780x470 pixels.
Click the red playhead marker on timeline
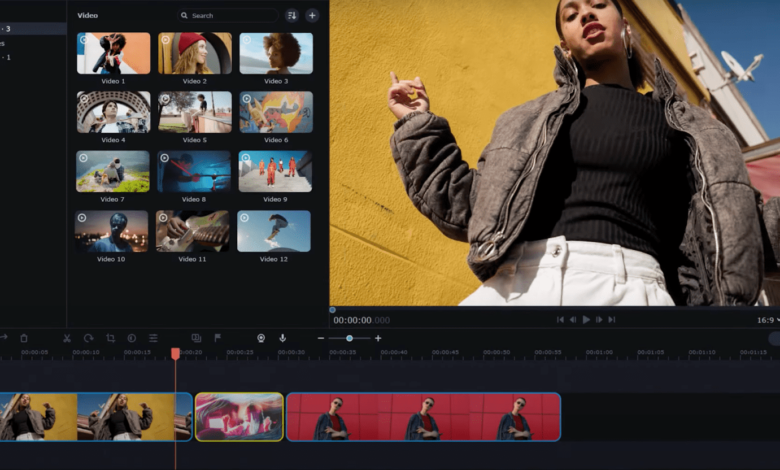coord(175,354)
